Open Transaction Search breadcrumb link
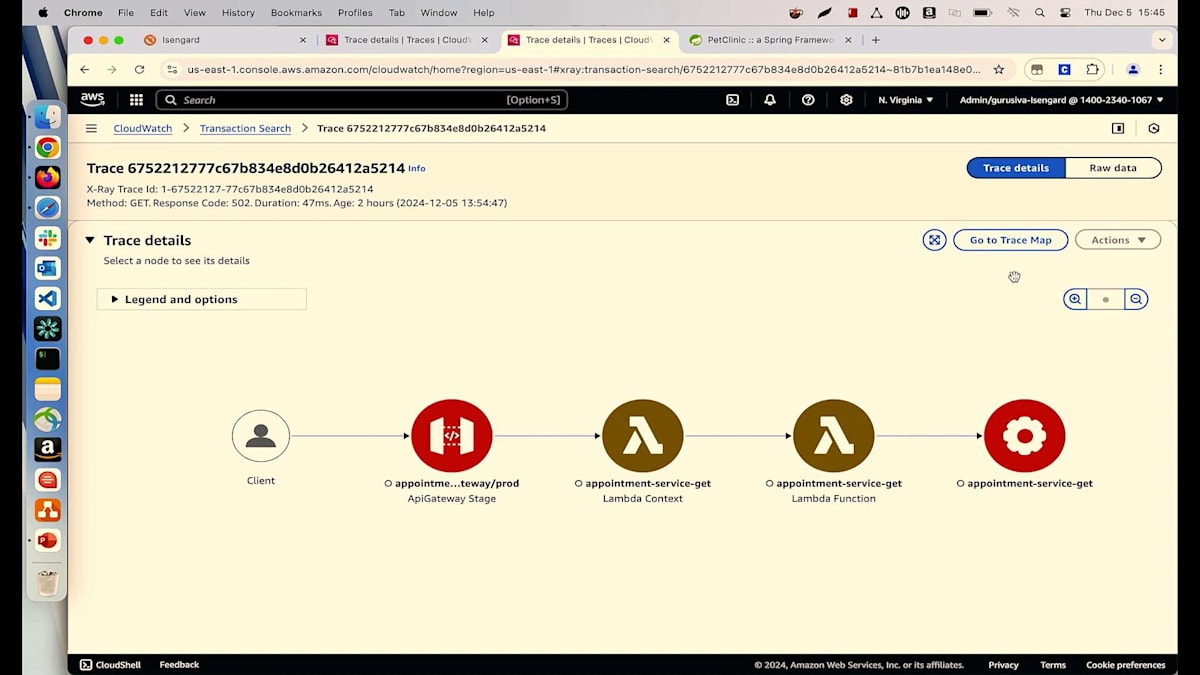The image size is (1200, 675). click(245, 128)
